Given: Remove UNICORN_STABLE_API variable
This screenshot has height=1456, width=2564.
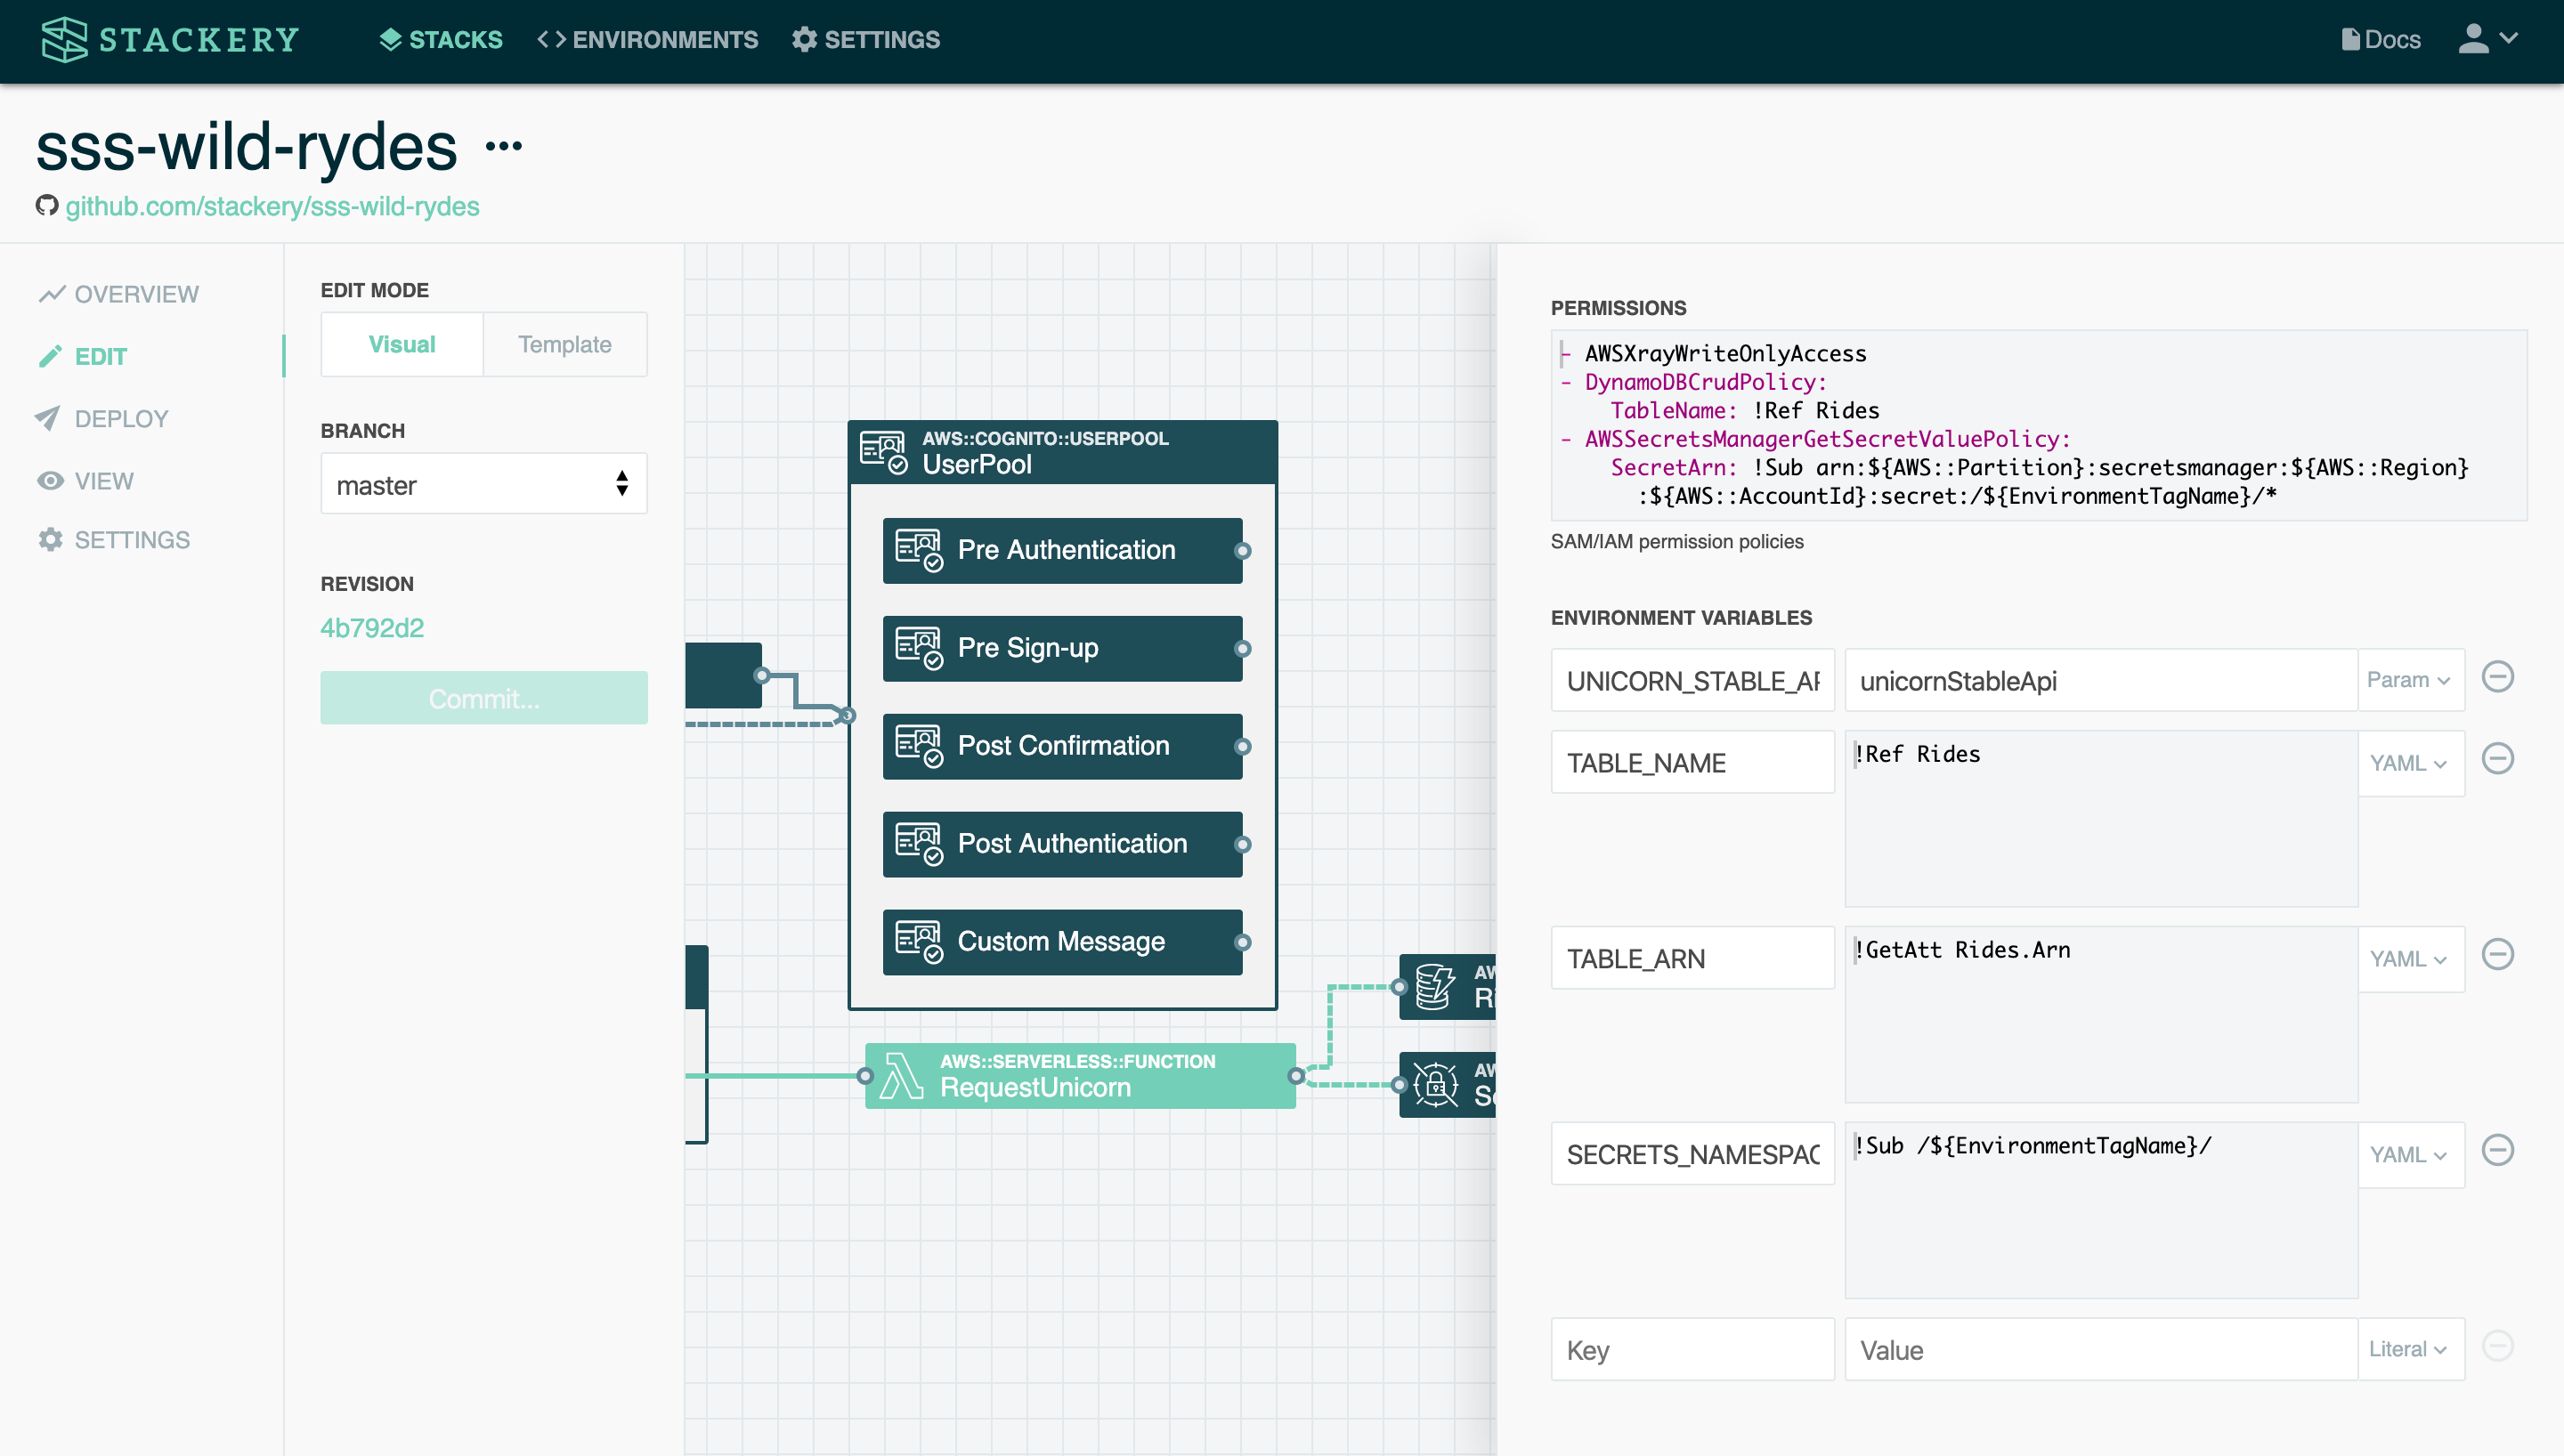Looking at the screenshot, I should click(2498, 677).
